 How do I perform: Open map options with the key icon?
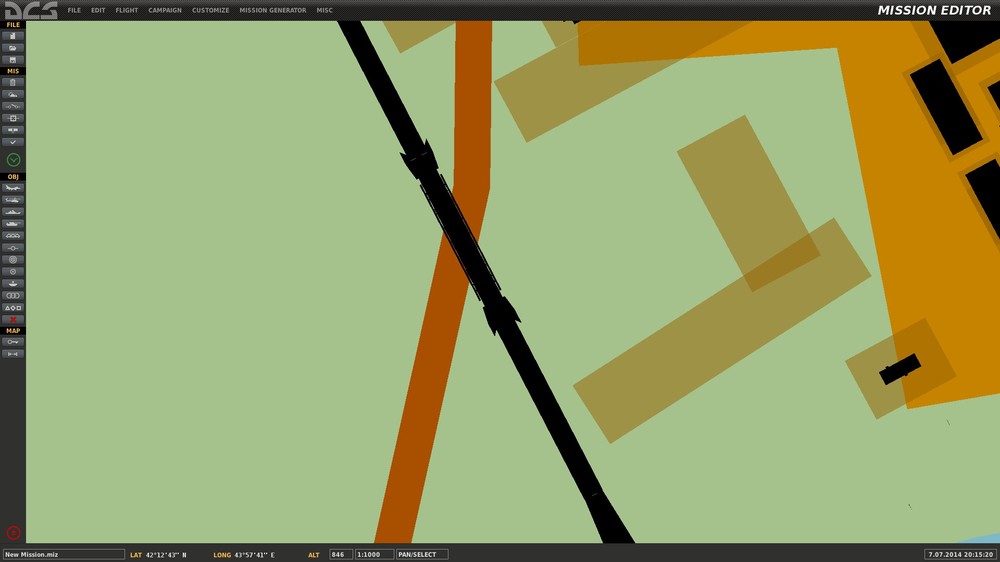pos(13,342)
